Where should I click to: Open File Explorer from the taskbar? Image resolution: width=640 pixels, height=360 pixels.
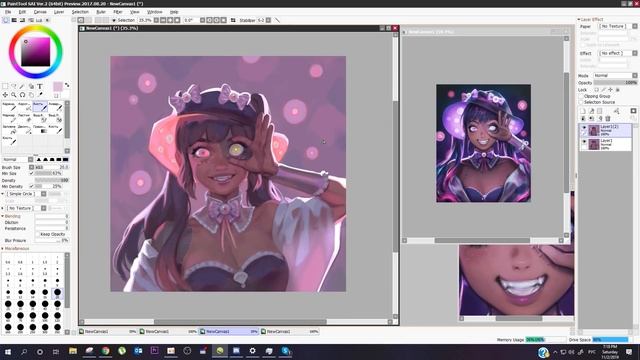pyautogui.click(x=73, y=351)
